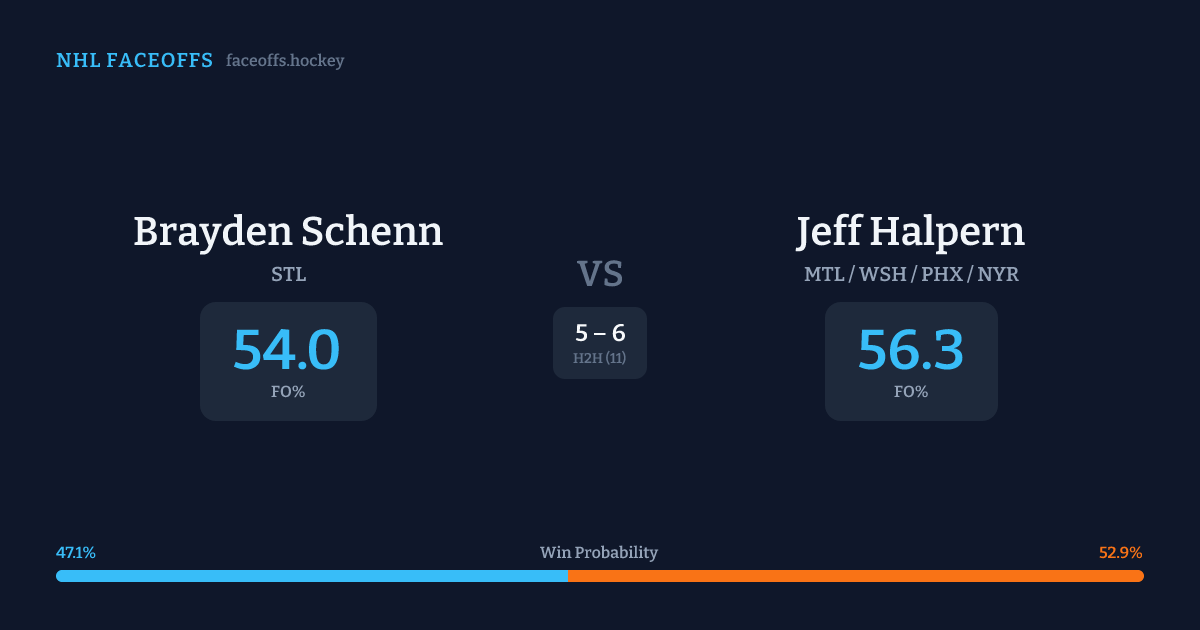The width and height of the screenshot is (1200, 630).
Task: Click the 52.9% win probability label
Action: pos(1120,553)
